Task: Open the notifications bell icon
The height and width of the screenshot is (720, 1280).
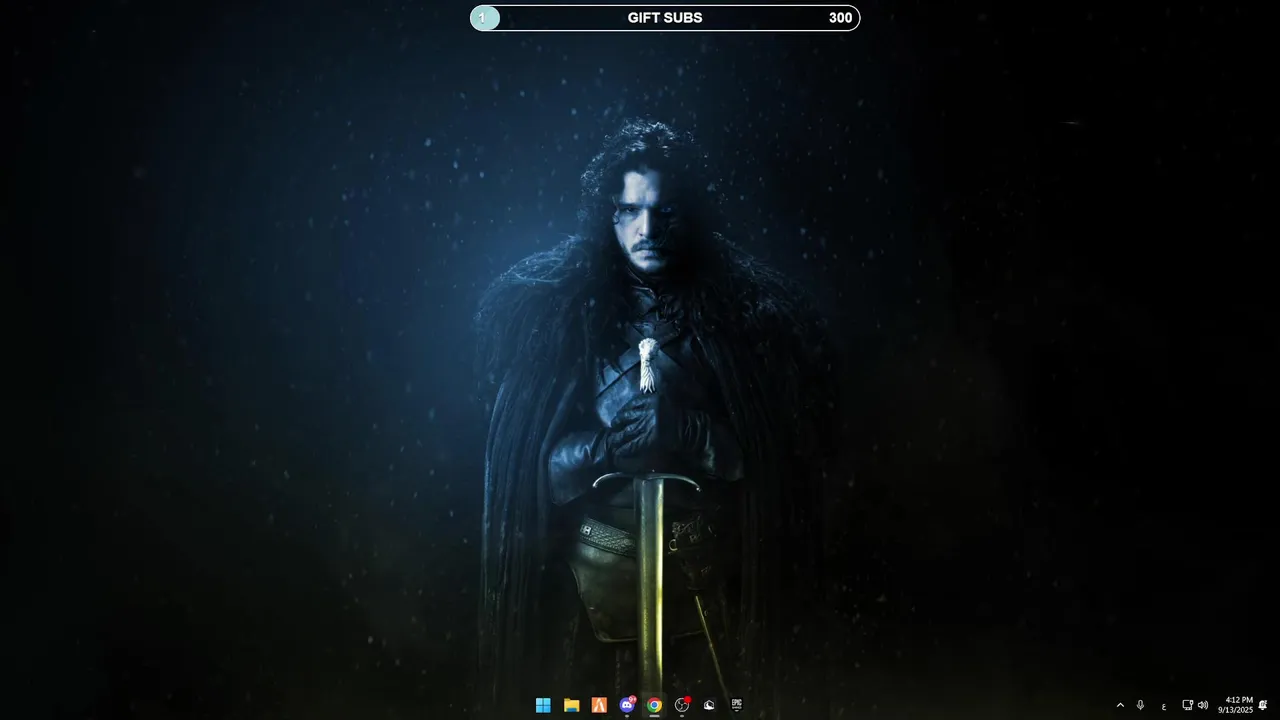Action: pos(1263,705)
